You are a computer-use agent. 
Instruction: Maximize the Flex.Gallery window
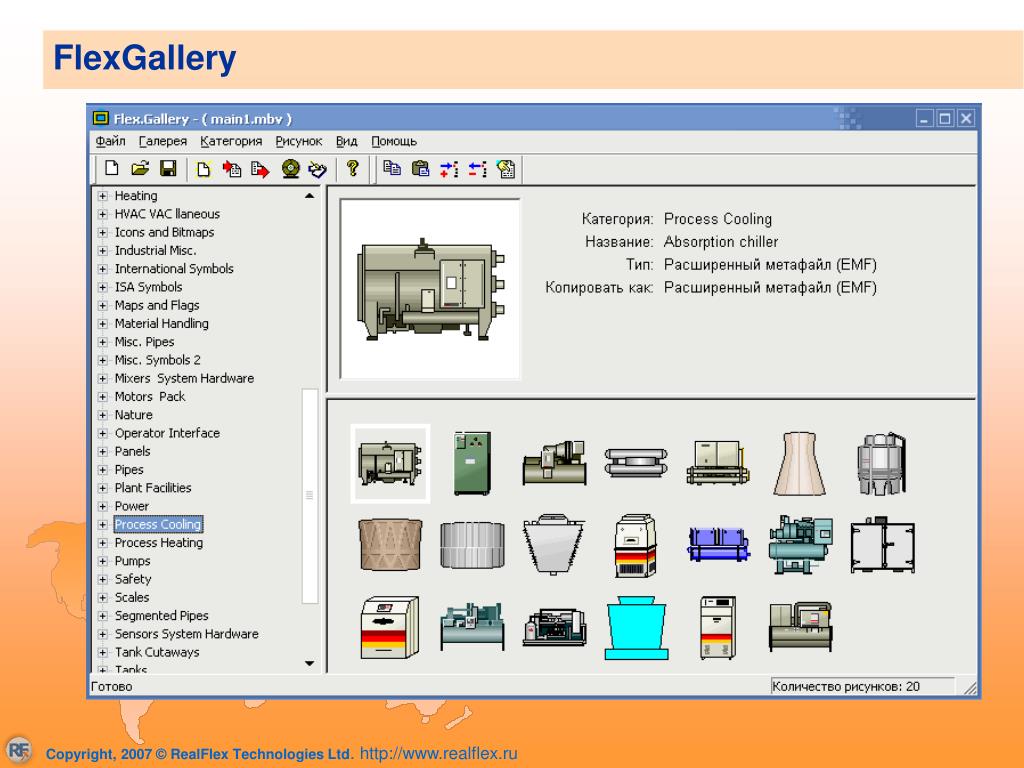coord(945,119)
